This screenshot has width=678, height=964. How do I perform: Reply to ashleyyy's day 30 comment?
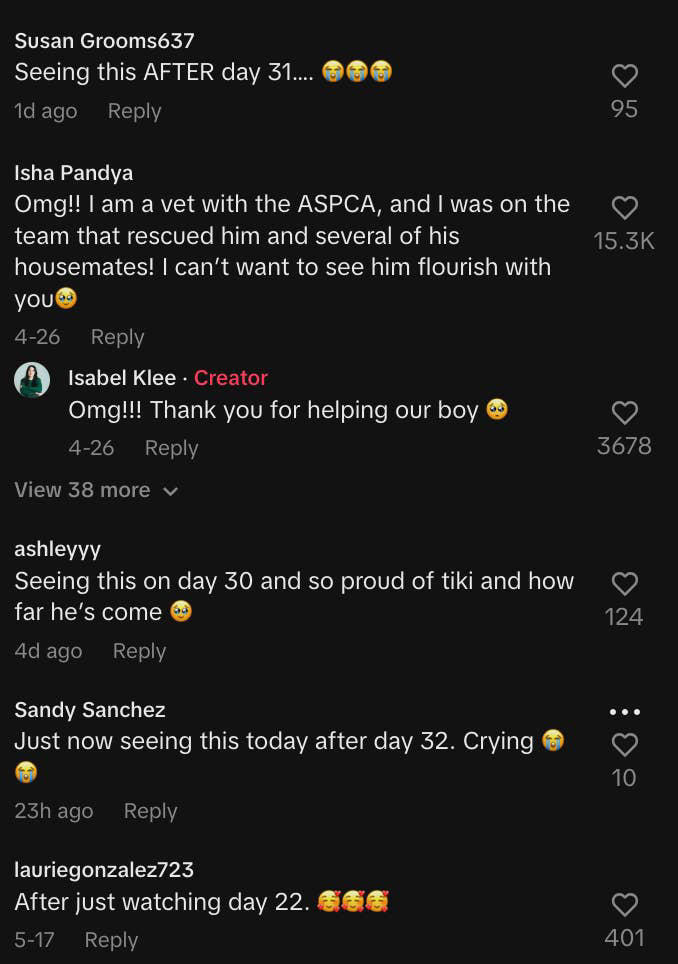(139, 651)
